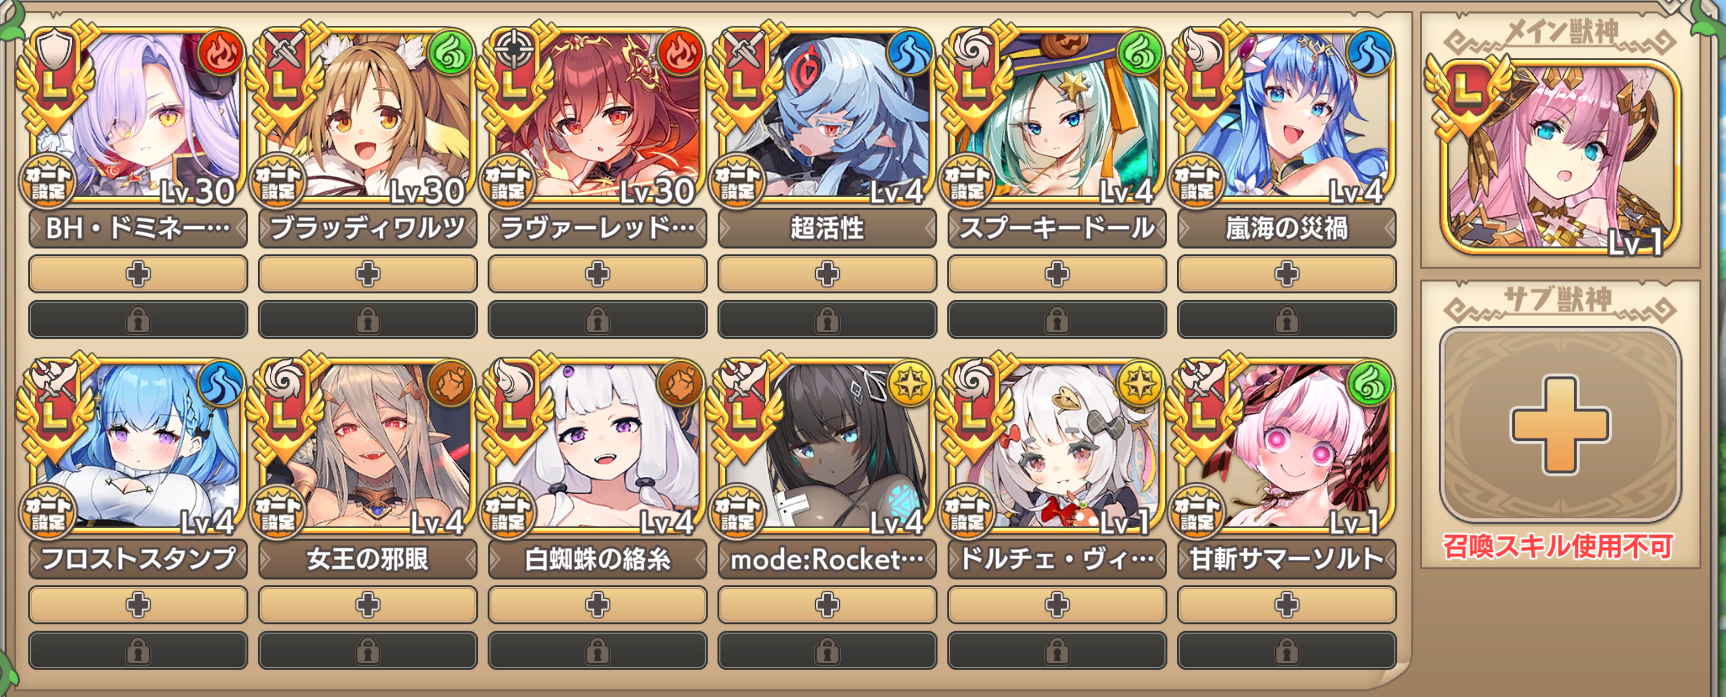Click light element icon on mode:Rocket portrait
Screen dimensions: 1726x697
pos(910,384)
